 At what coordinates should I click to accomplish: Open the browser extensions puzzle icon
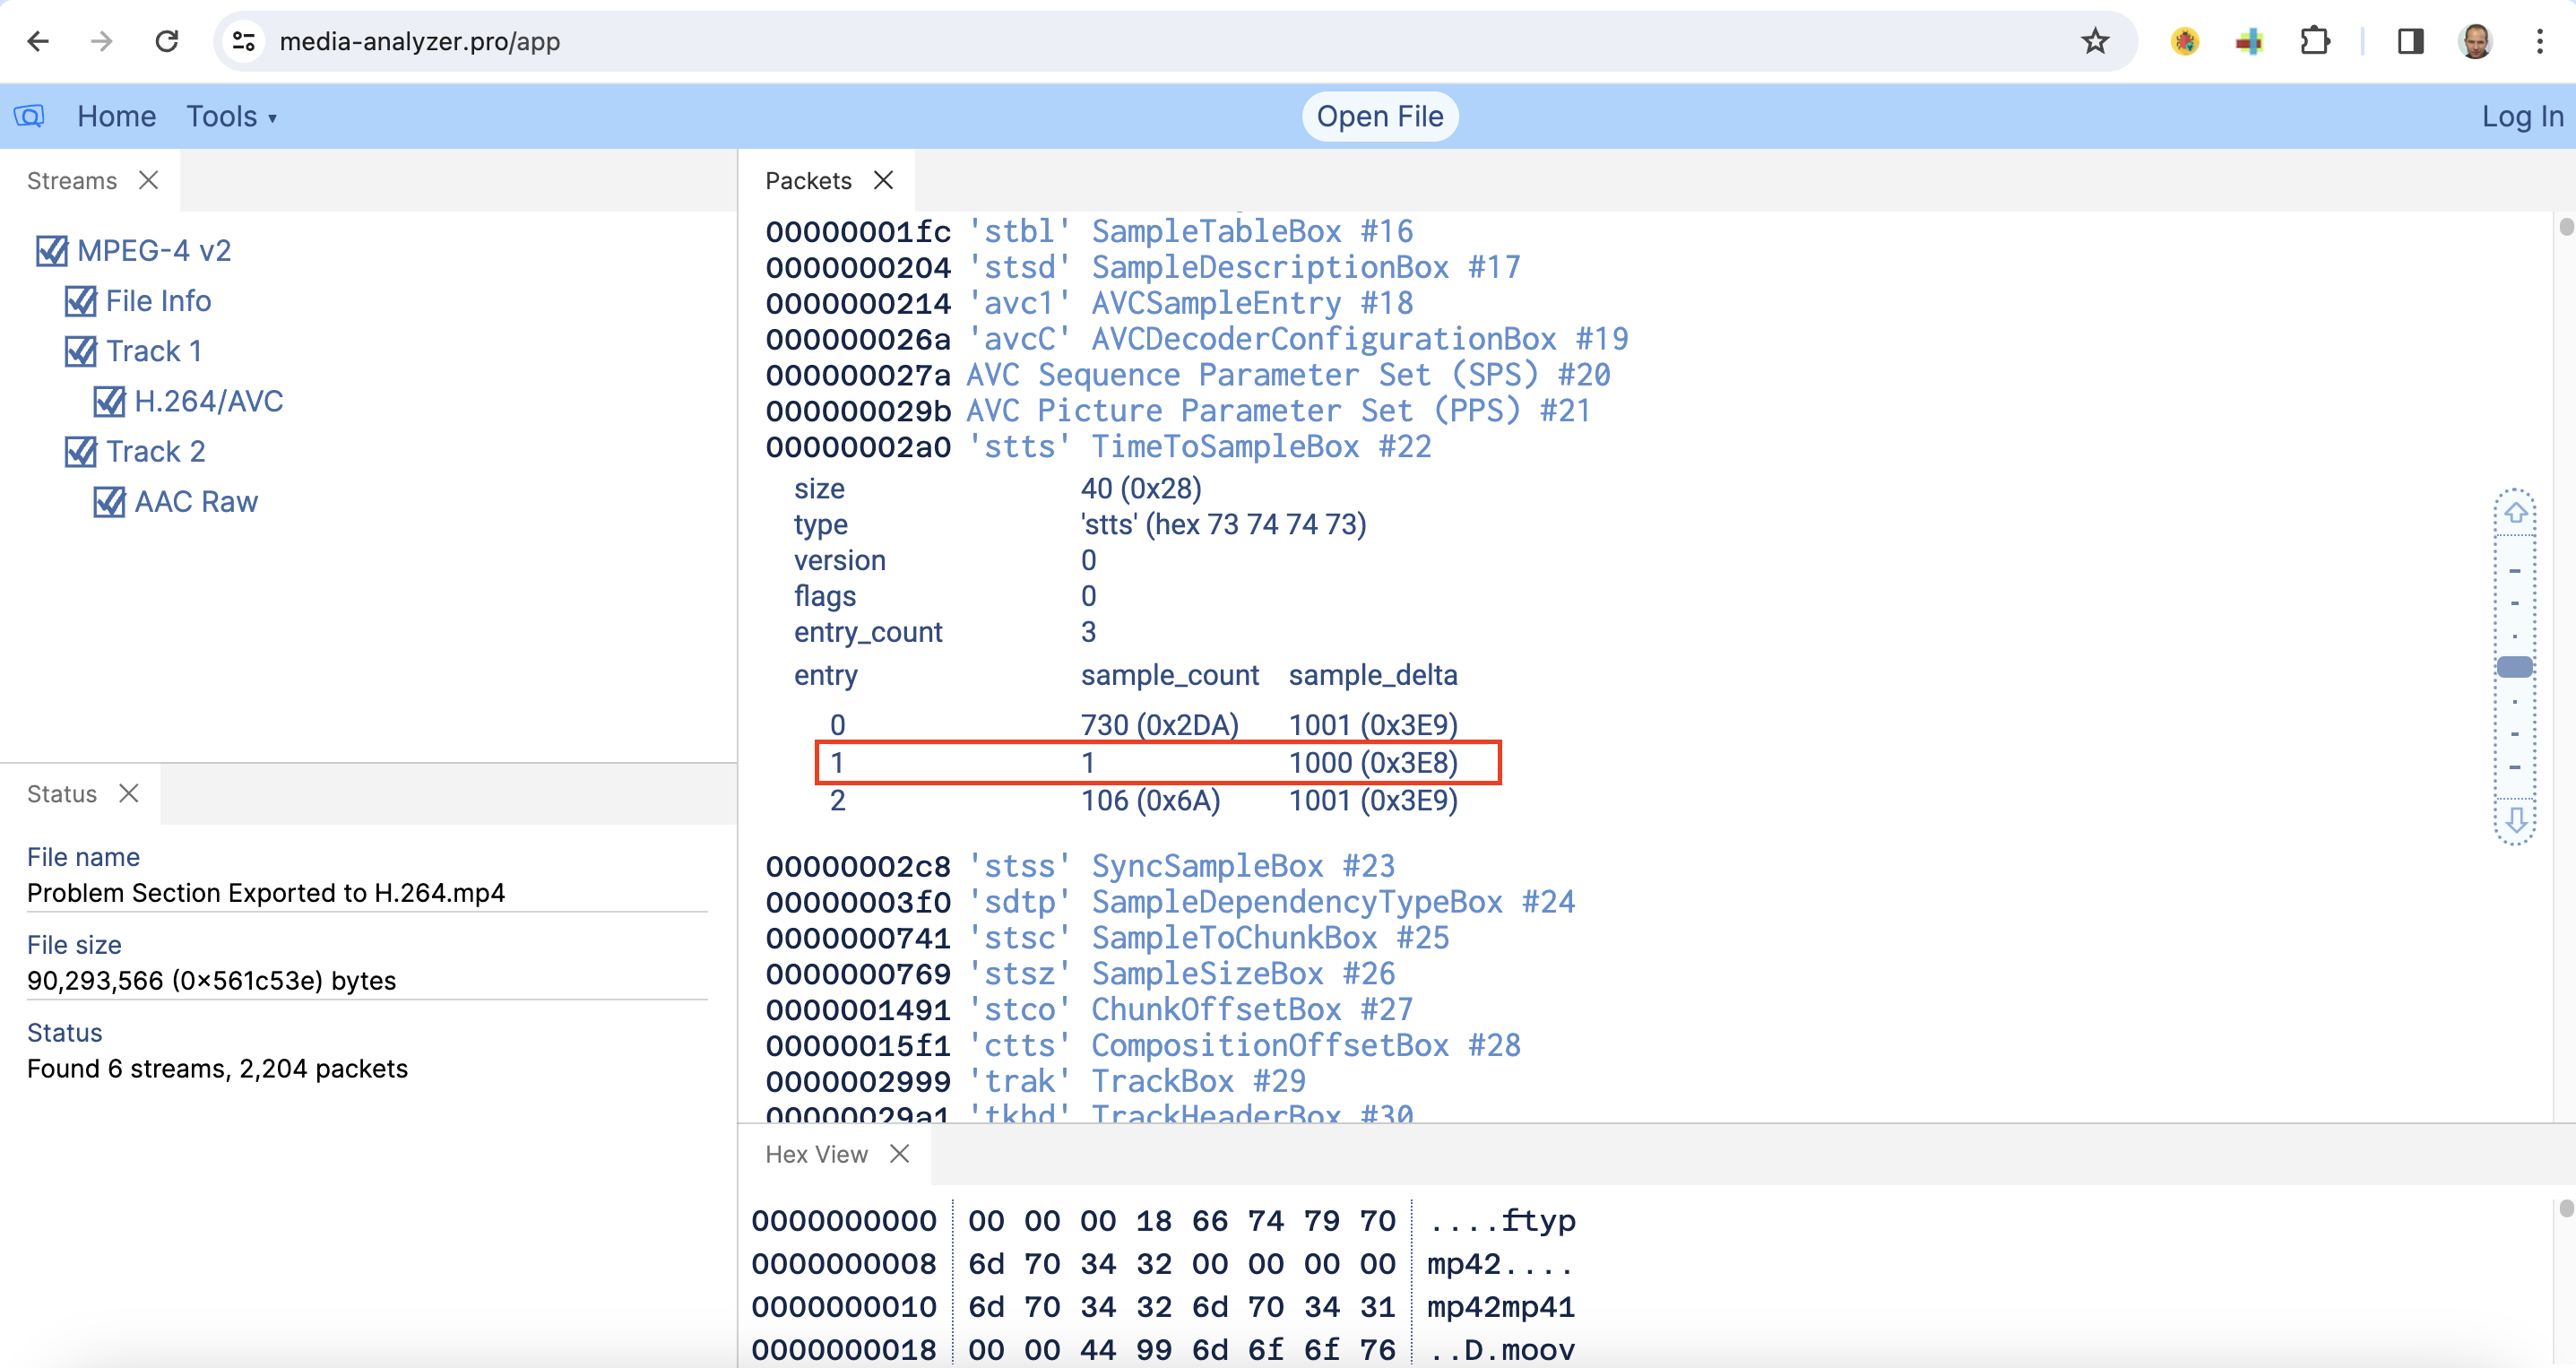pyautogui.click(x=2315, y=41)
